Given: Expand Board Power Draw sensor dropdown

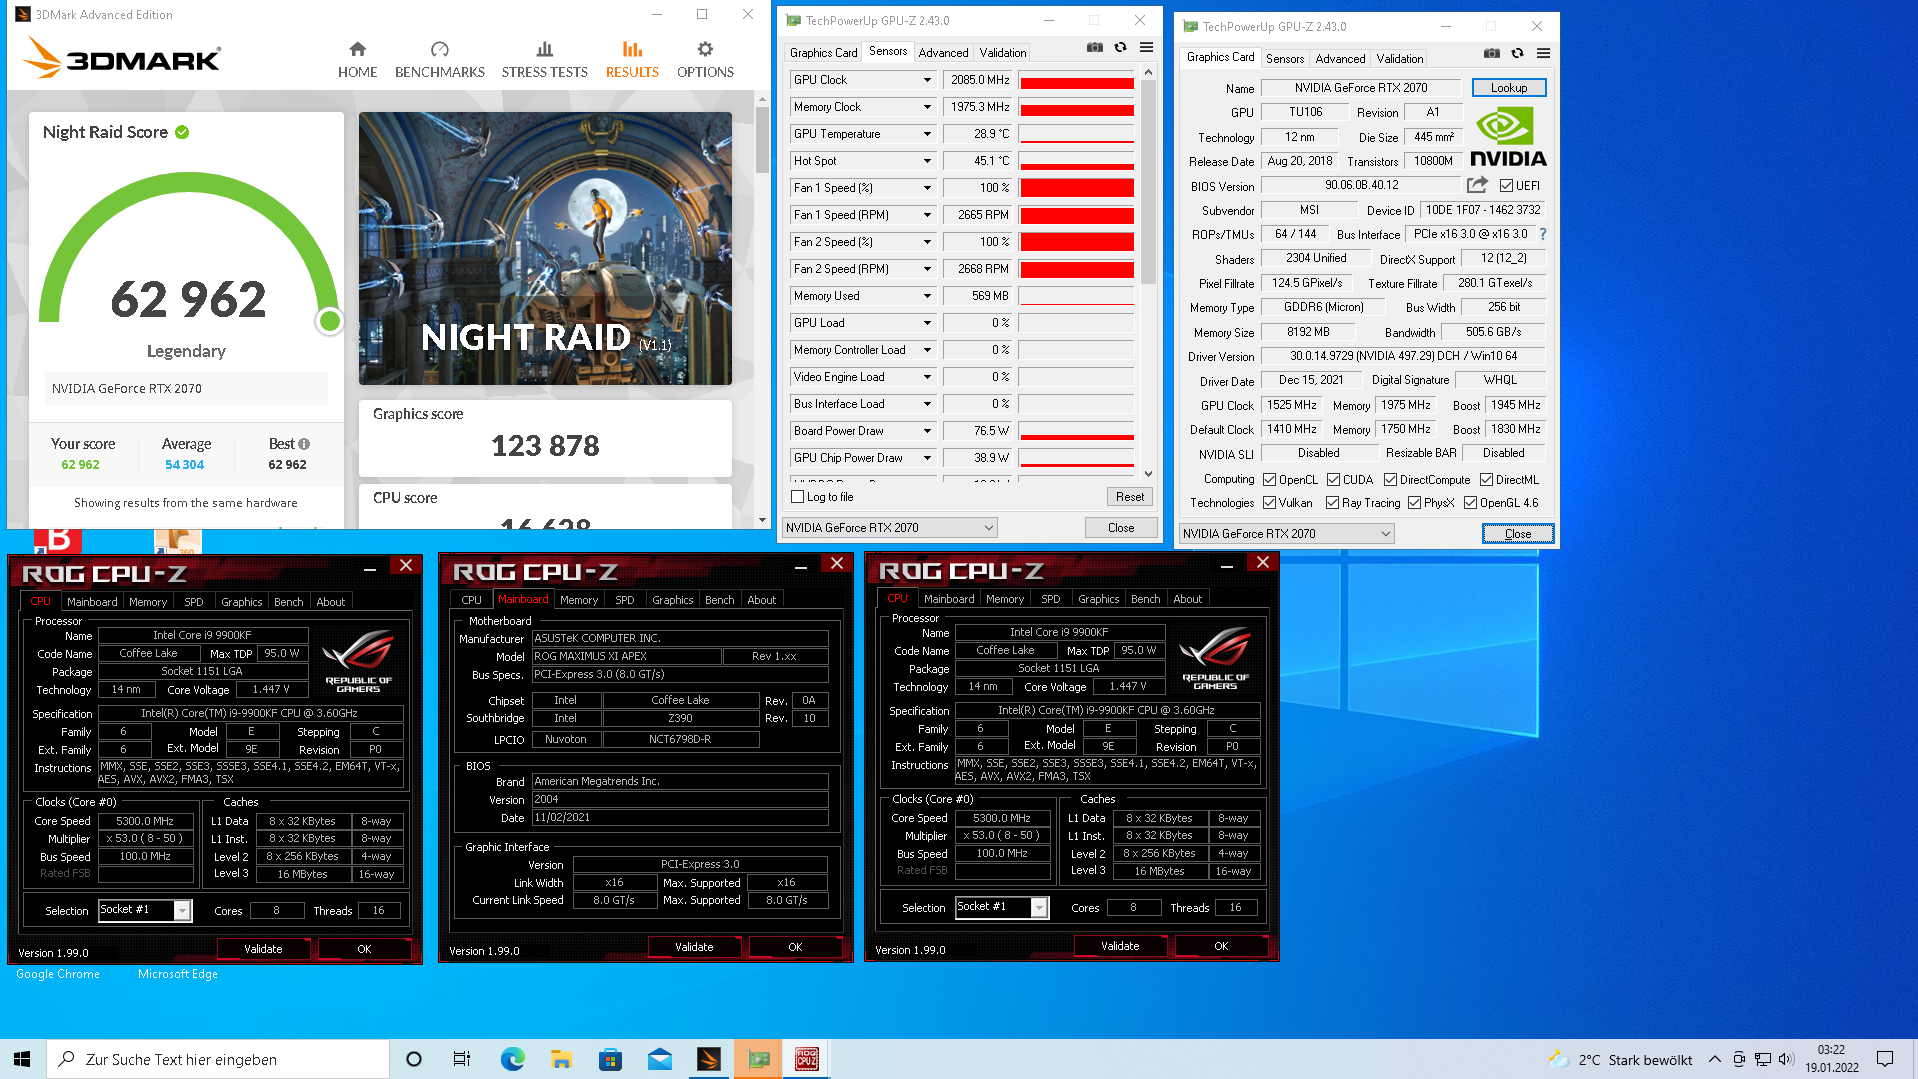Looking at the screenshot, I should 927,431.
